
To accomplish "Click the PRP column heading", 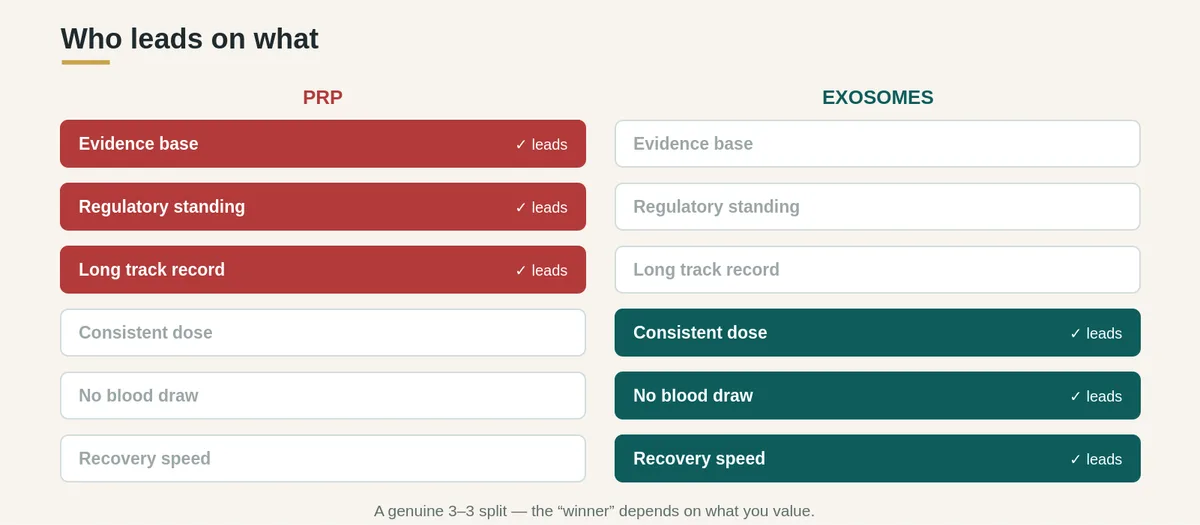I will point(323,98).
